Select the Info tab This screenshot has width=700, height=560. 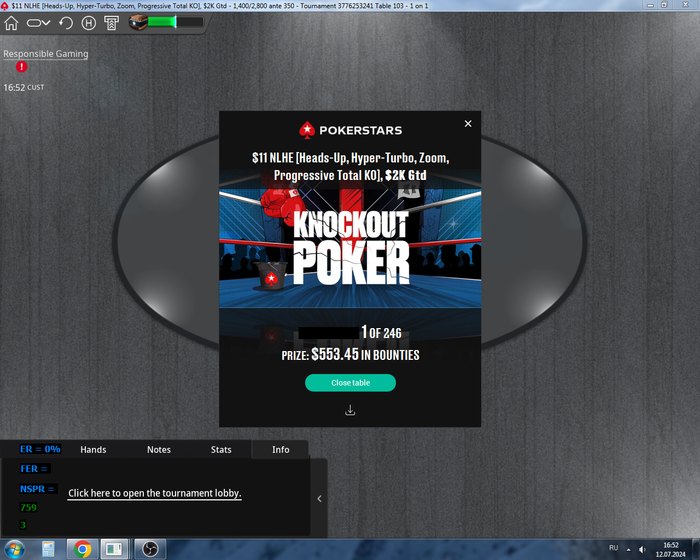(x=281, y=450)
